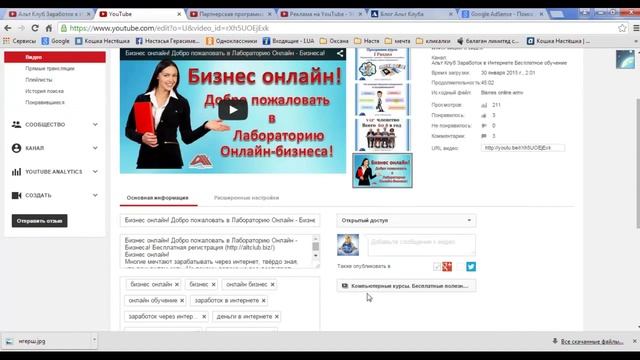This screenshot has width=640, height=360.
Task: Click the share icon on the video player
Action: tap(340, 53)
